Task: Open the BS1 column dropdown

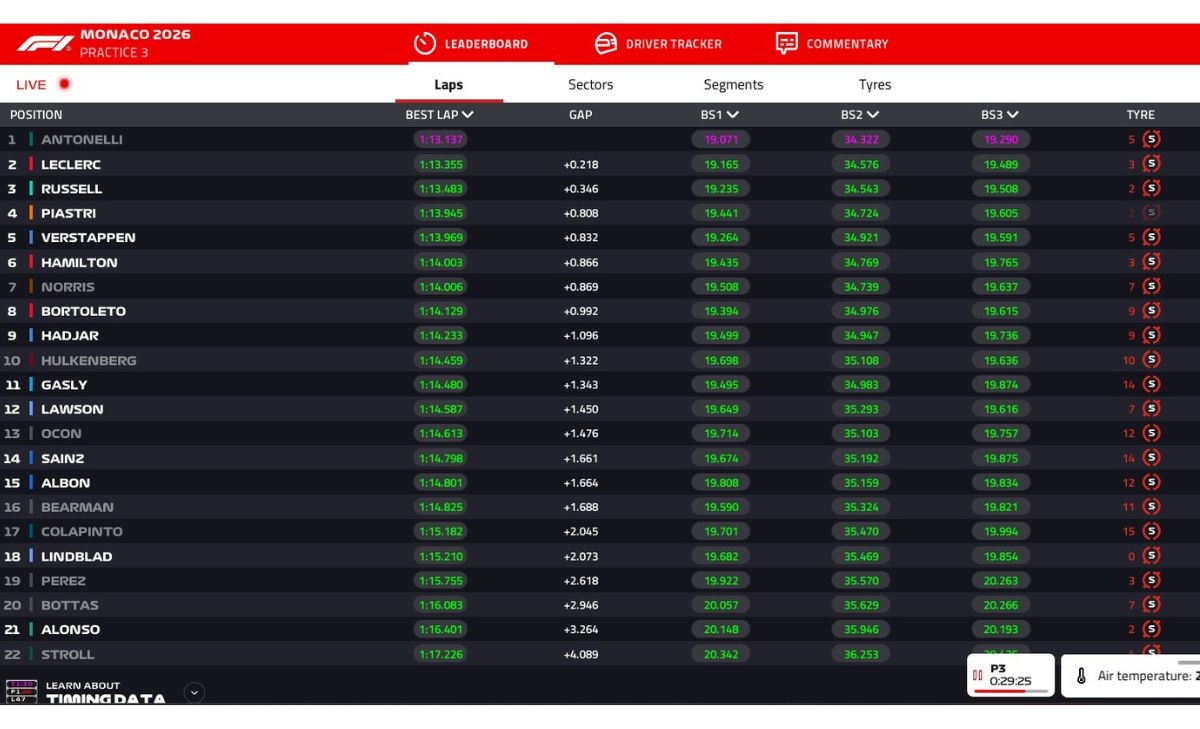Action: (733, 115)
